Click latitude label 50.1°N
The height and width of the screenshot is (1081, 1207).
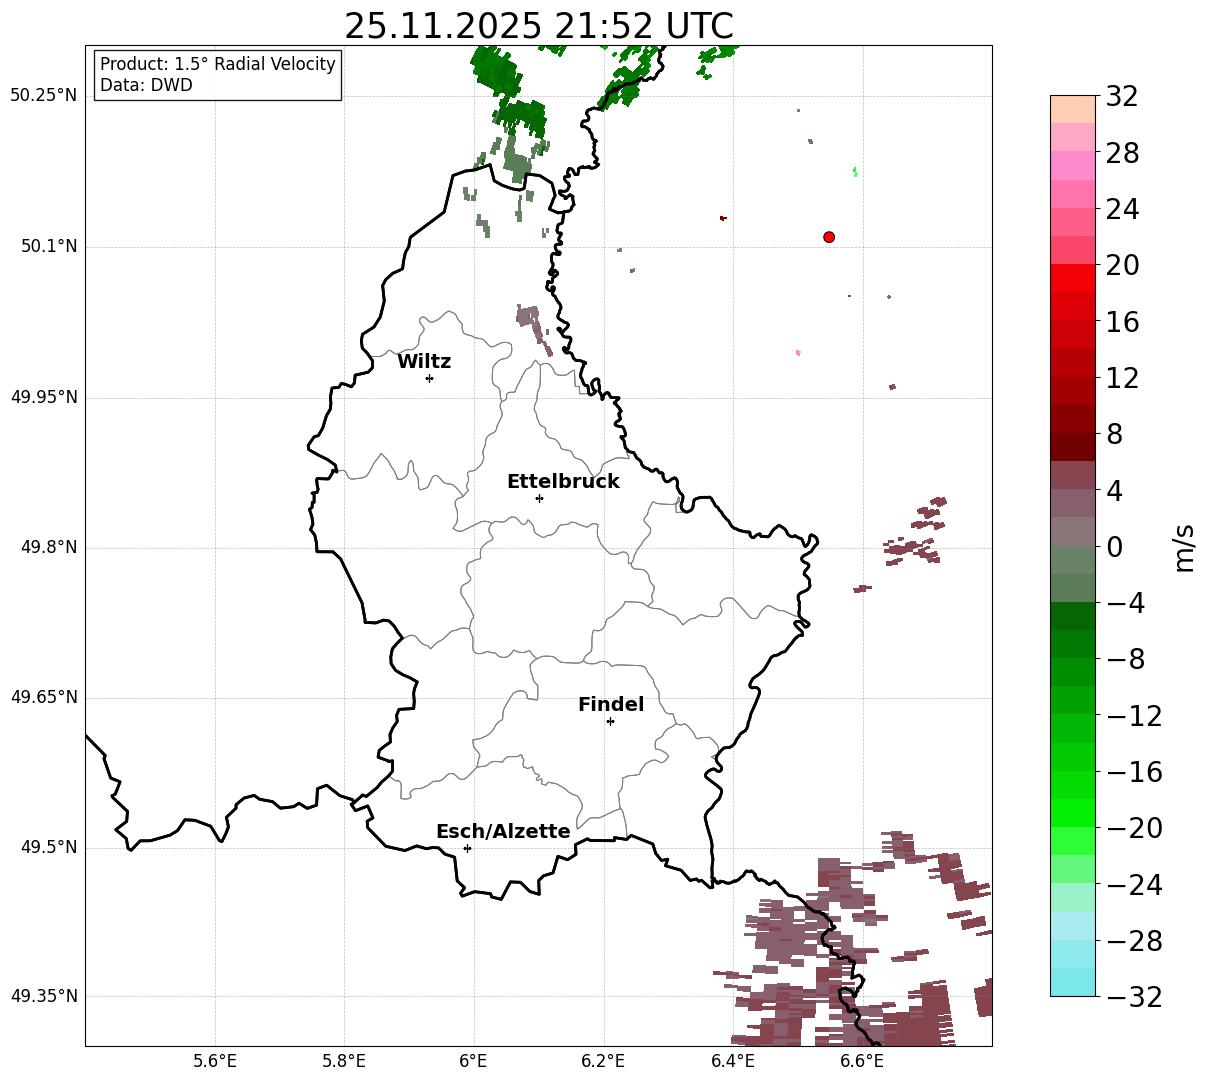49,247
